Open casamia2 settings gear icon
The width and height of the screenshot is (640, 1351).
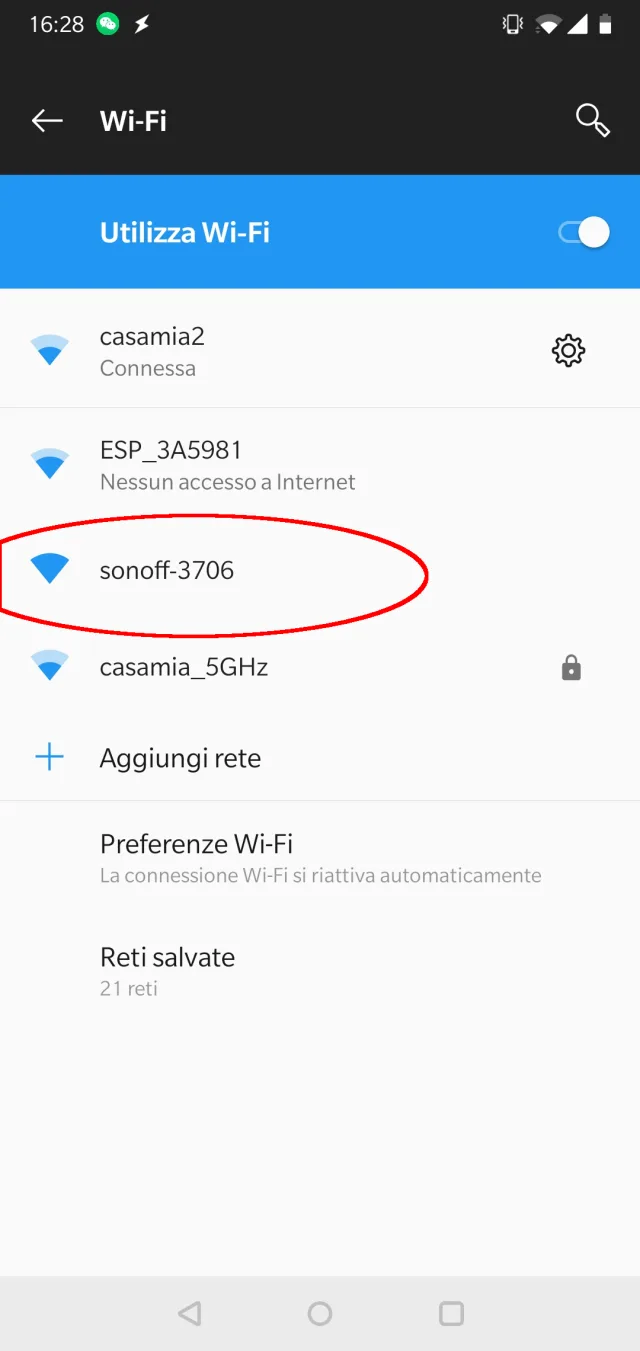pos(568,351)
